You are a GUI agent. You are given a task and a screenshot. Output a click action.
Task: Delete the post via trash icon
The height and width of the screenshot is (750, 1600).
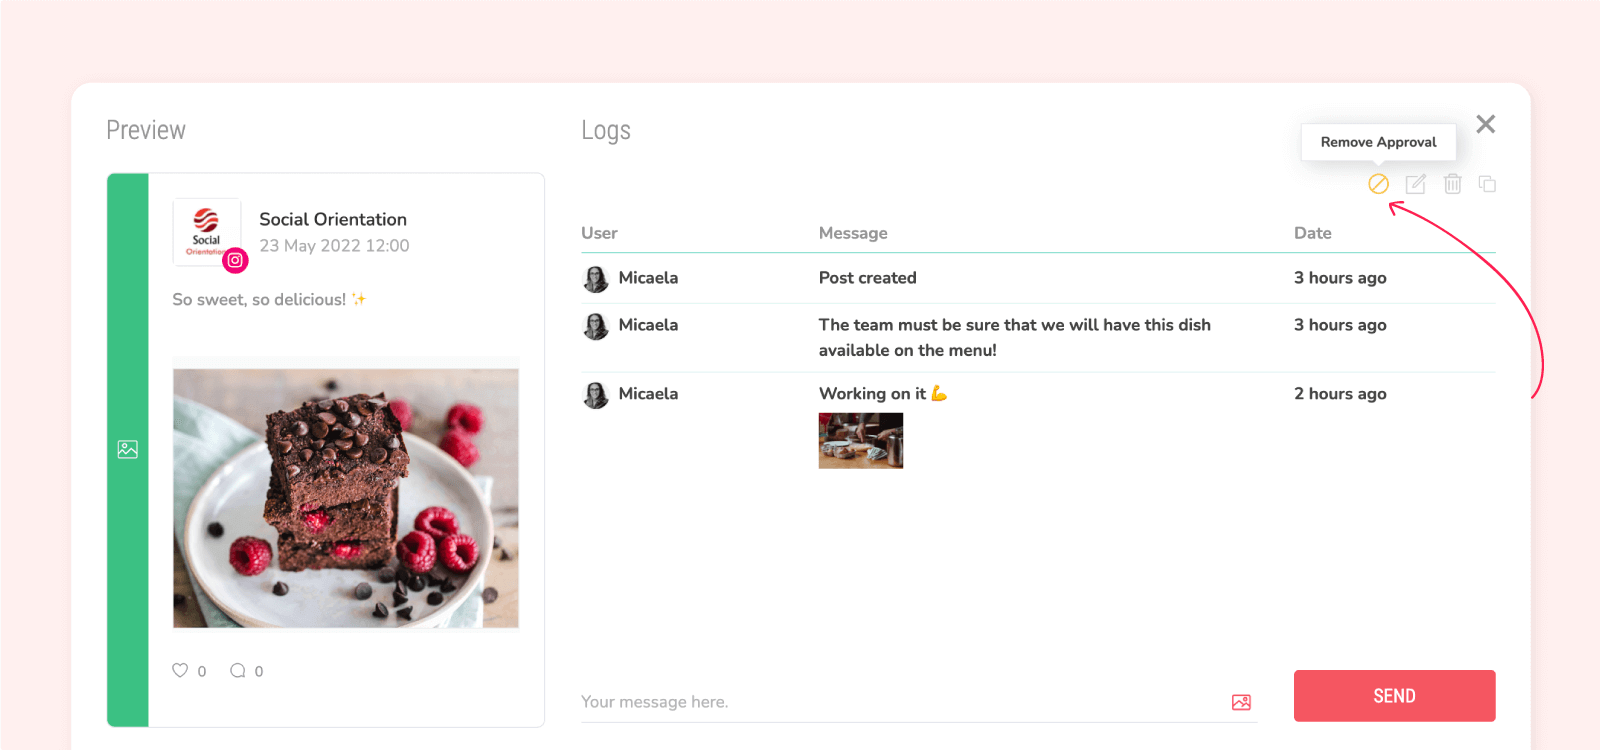click(1452, 184)
